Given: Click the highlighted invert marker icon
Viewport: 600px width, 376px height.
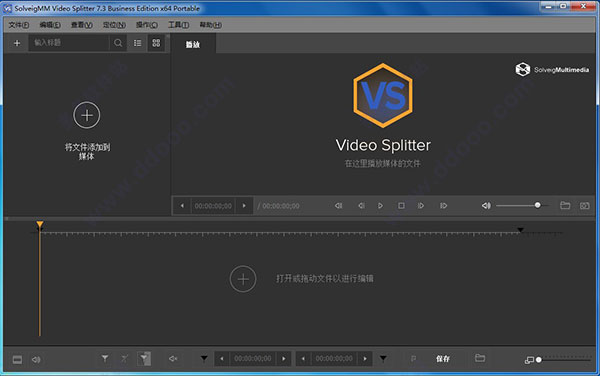Looking at the screenshot, I should 144,358.
